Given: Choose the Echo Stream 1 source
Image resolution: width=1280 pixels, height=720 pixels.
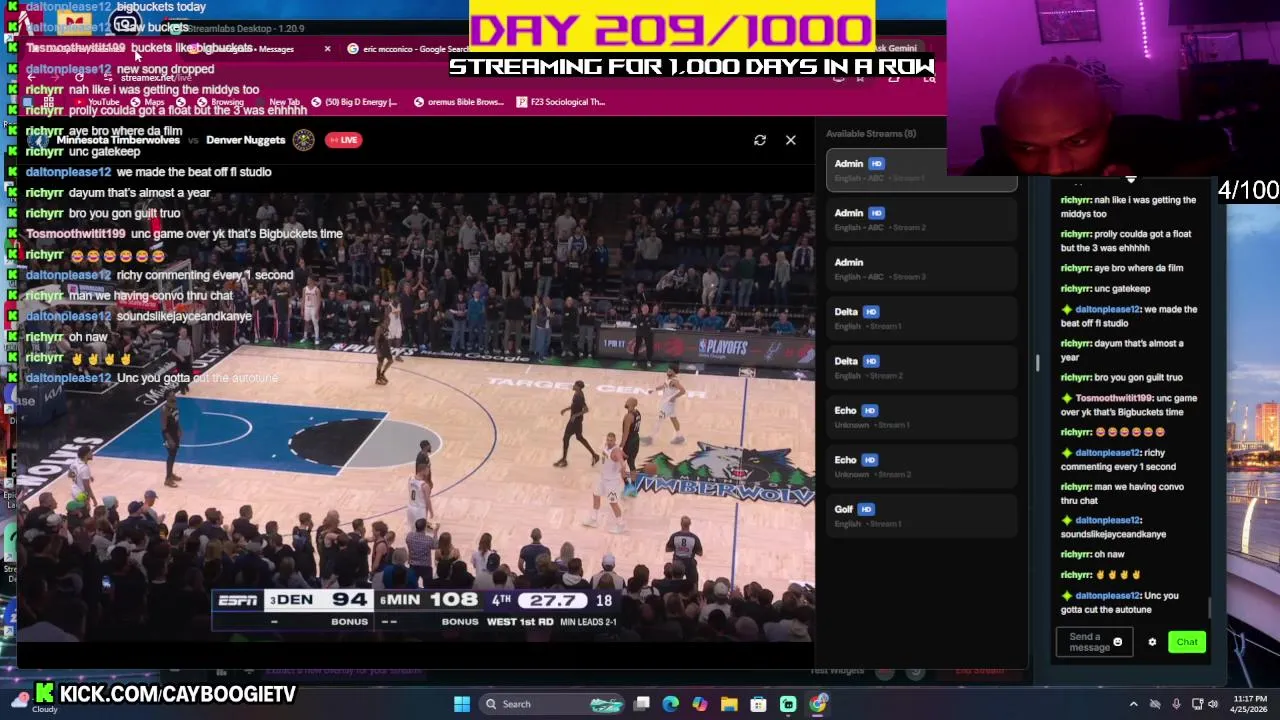Looking at the screenshot, I should (921, 417).
